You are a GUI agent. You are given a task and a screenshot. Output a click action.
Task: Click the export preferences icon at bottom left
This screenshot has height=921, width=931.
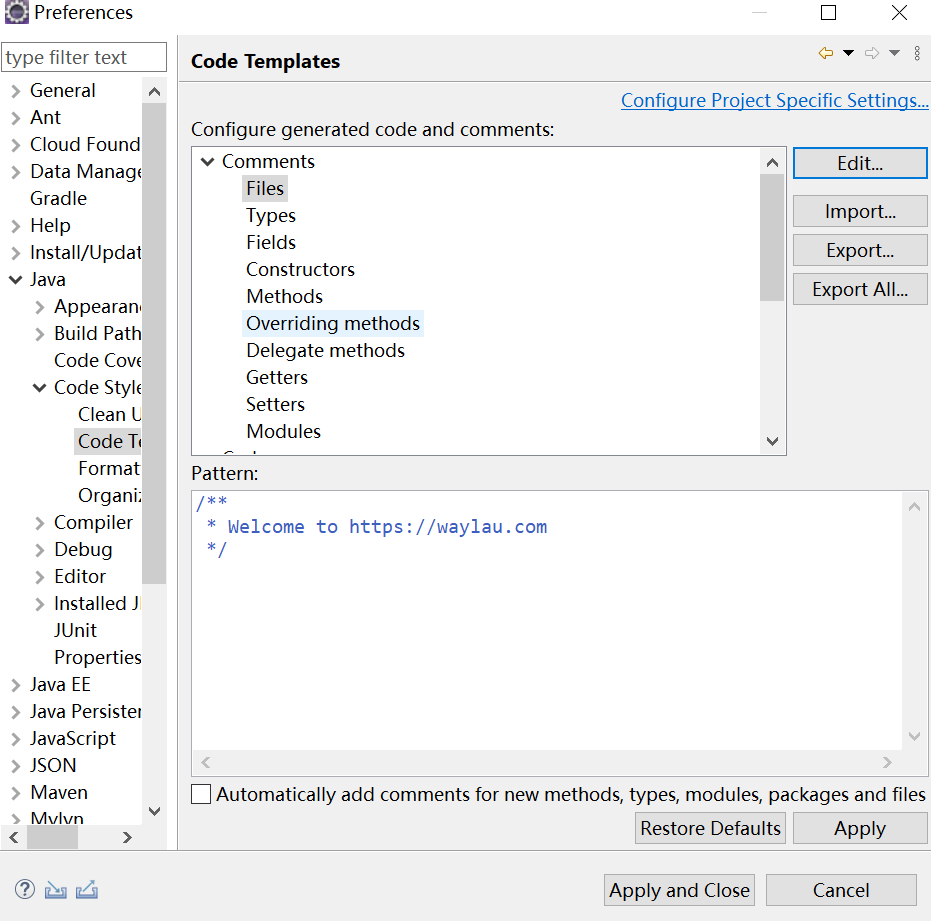[x=87, y=889]
